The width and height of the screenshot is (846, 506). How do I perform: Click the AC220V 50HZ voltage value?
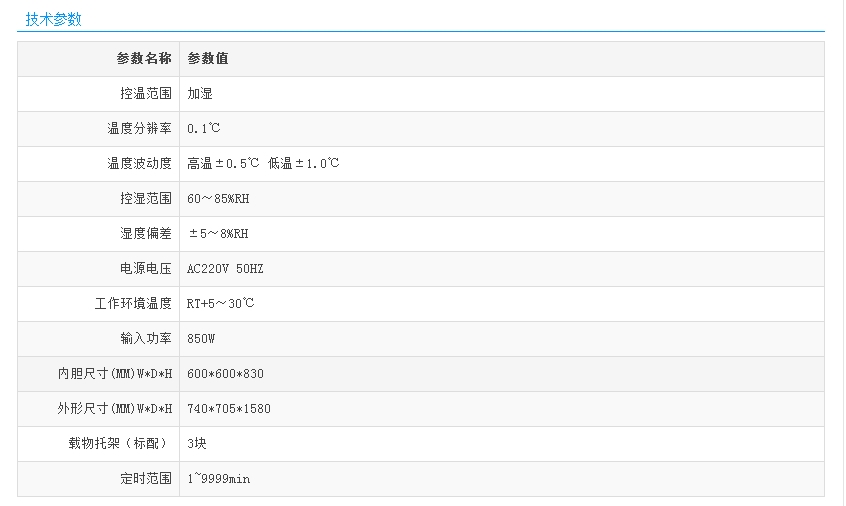pos(225,269)
